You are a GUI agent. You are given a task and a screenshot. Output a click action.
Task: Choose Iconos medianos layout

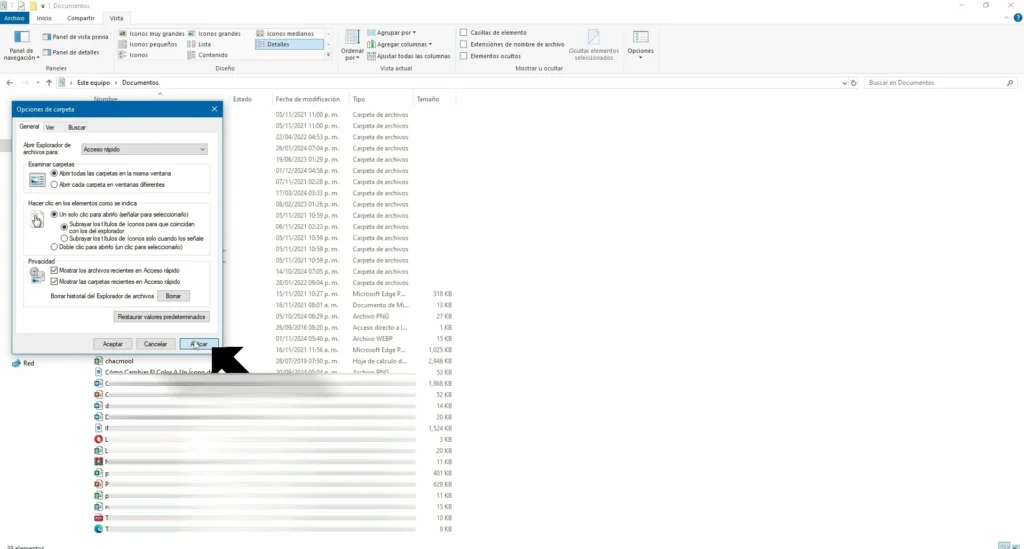click(285, 33)
